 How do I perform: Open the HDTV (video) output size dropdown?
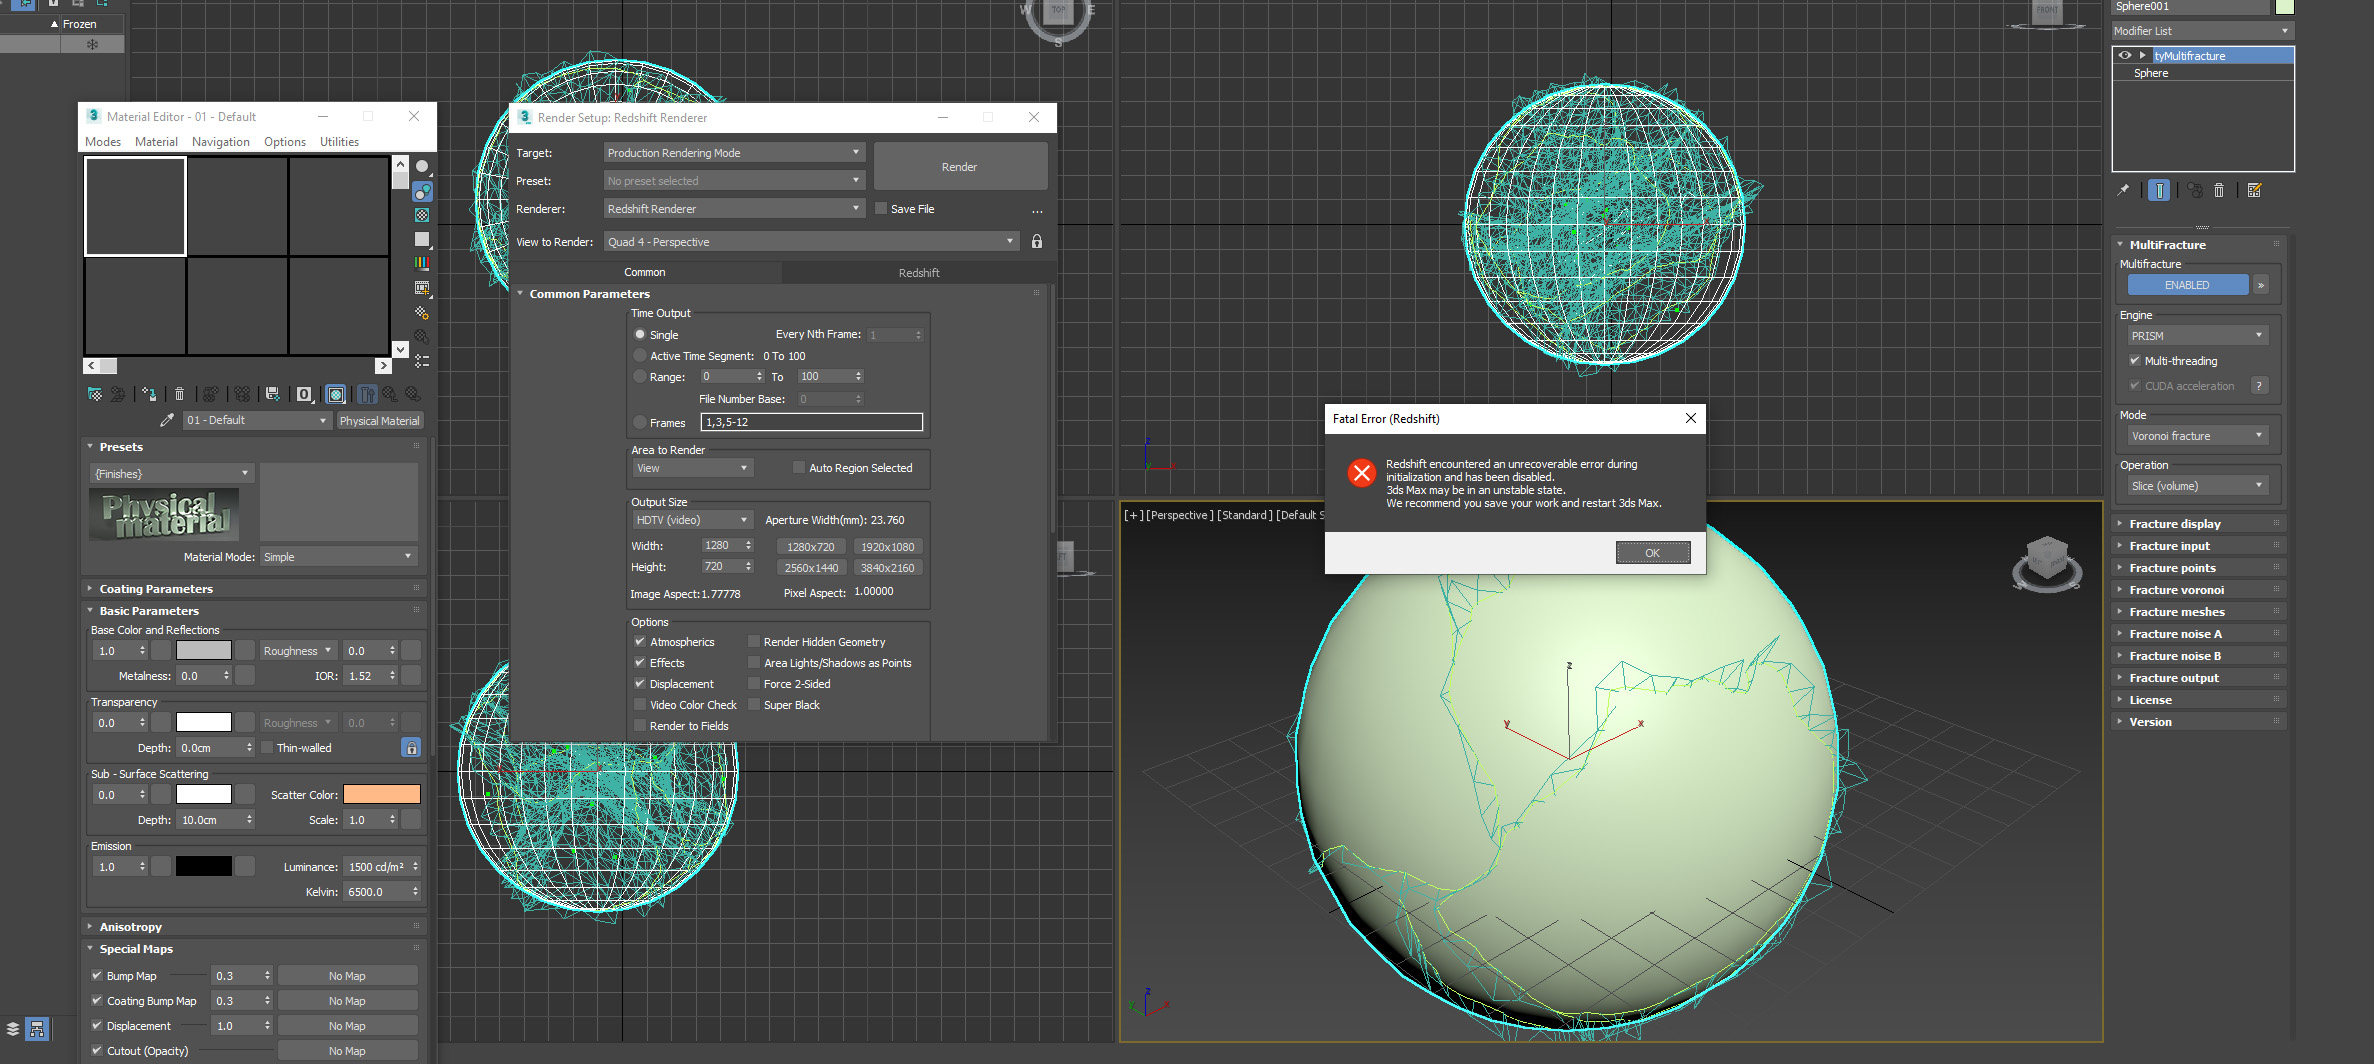(692, 520)
